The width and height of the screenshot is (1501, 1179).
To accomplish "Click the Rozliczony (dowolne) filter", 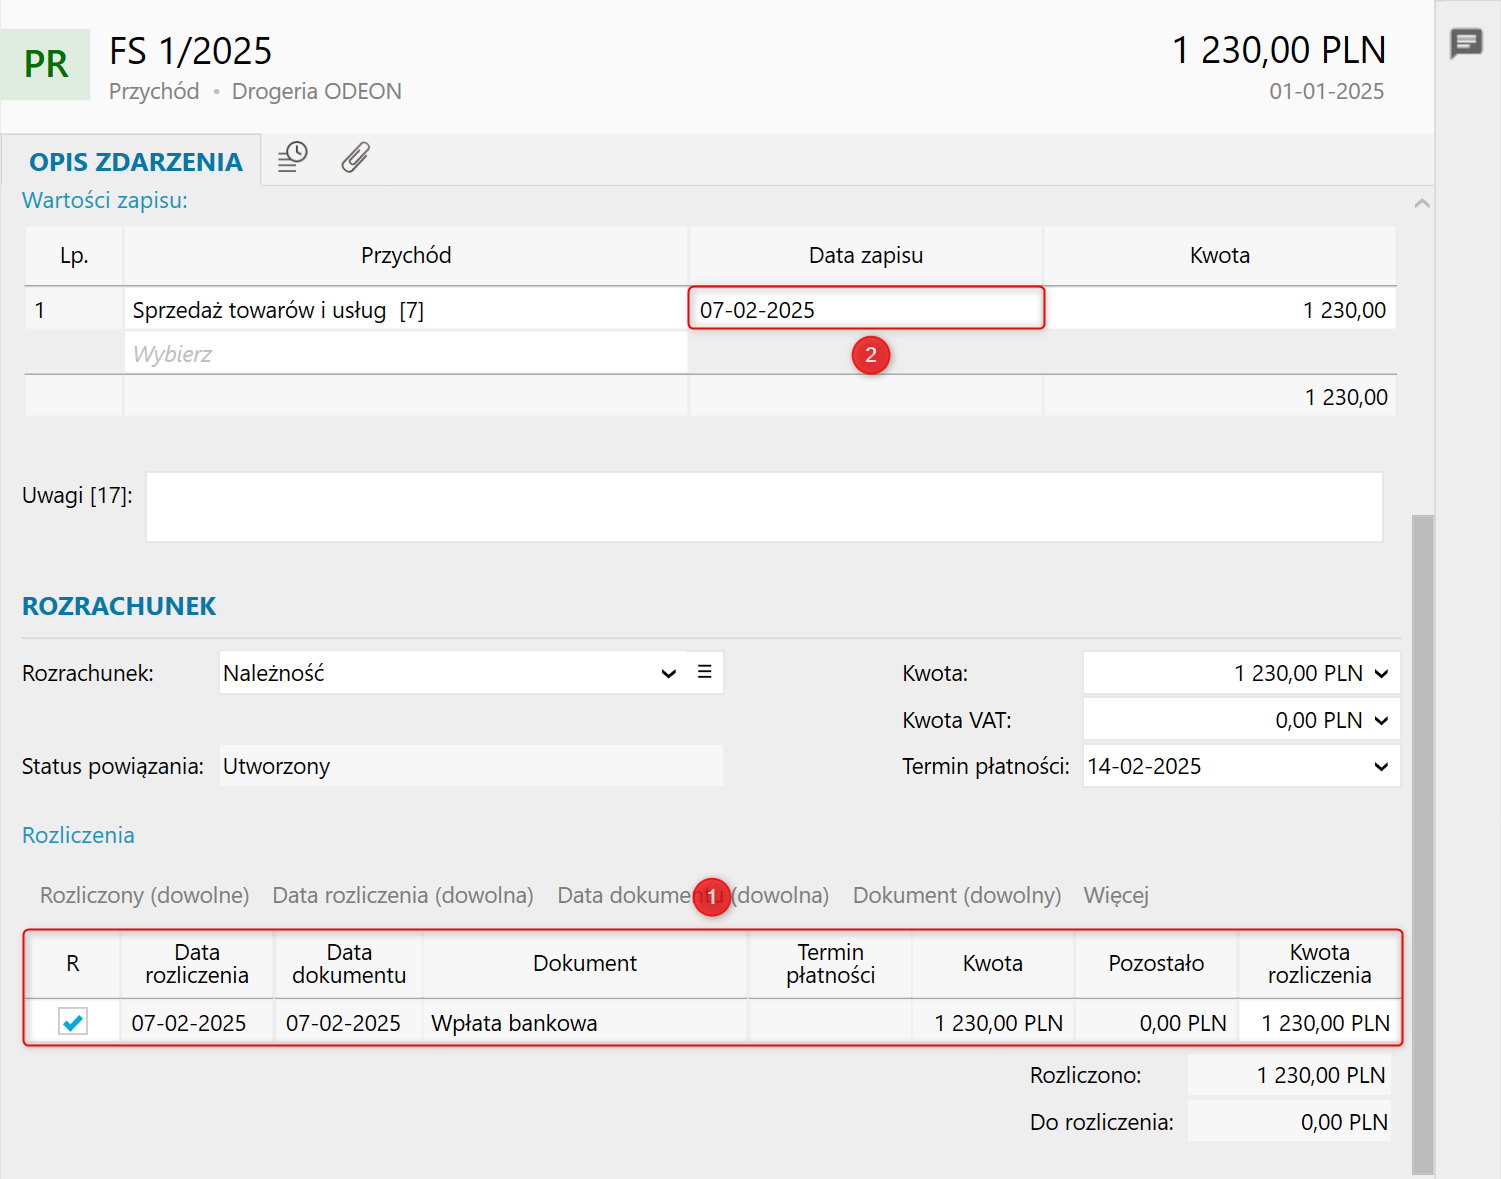I will [144, 895].
